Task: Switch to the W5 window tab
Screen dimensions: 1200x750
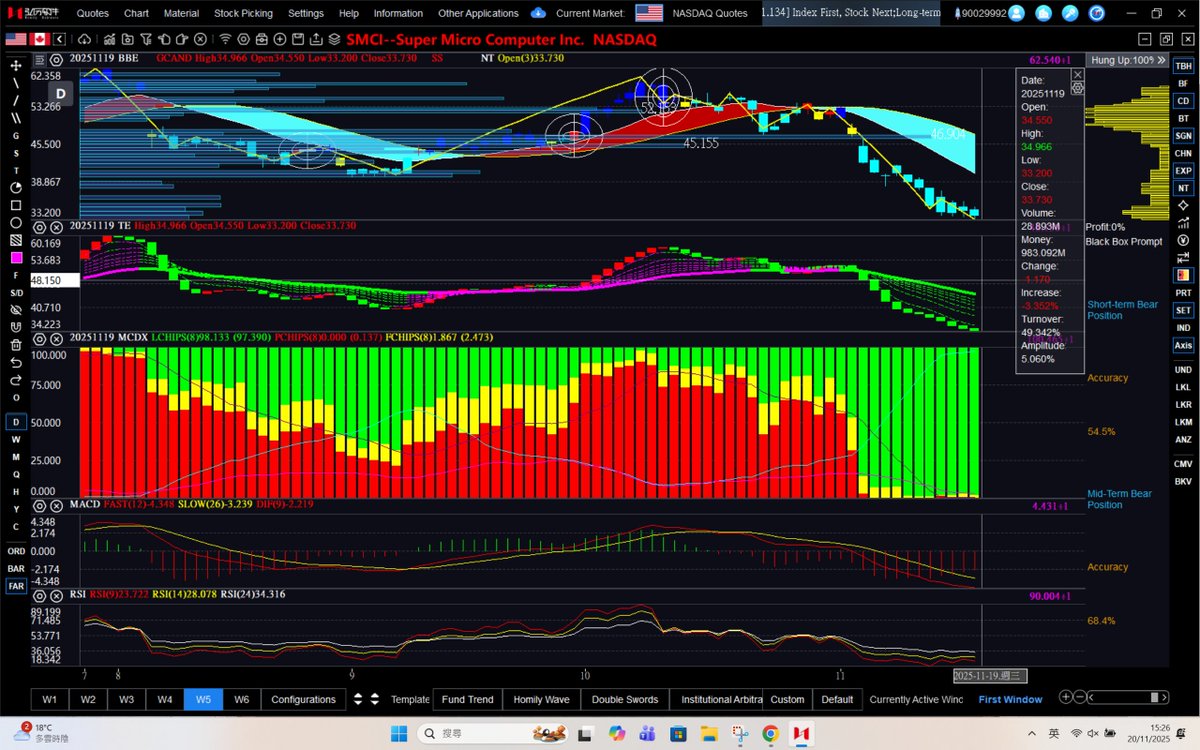Action: click(203, 700)
